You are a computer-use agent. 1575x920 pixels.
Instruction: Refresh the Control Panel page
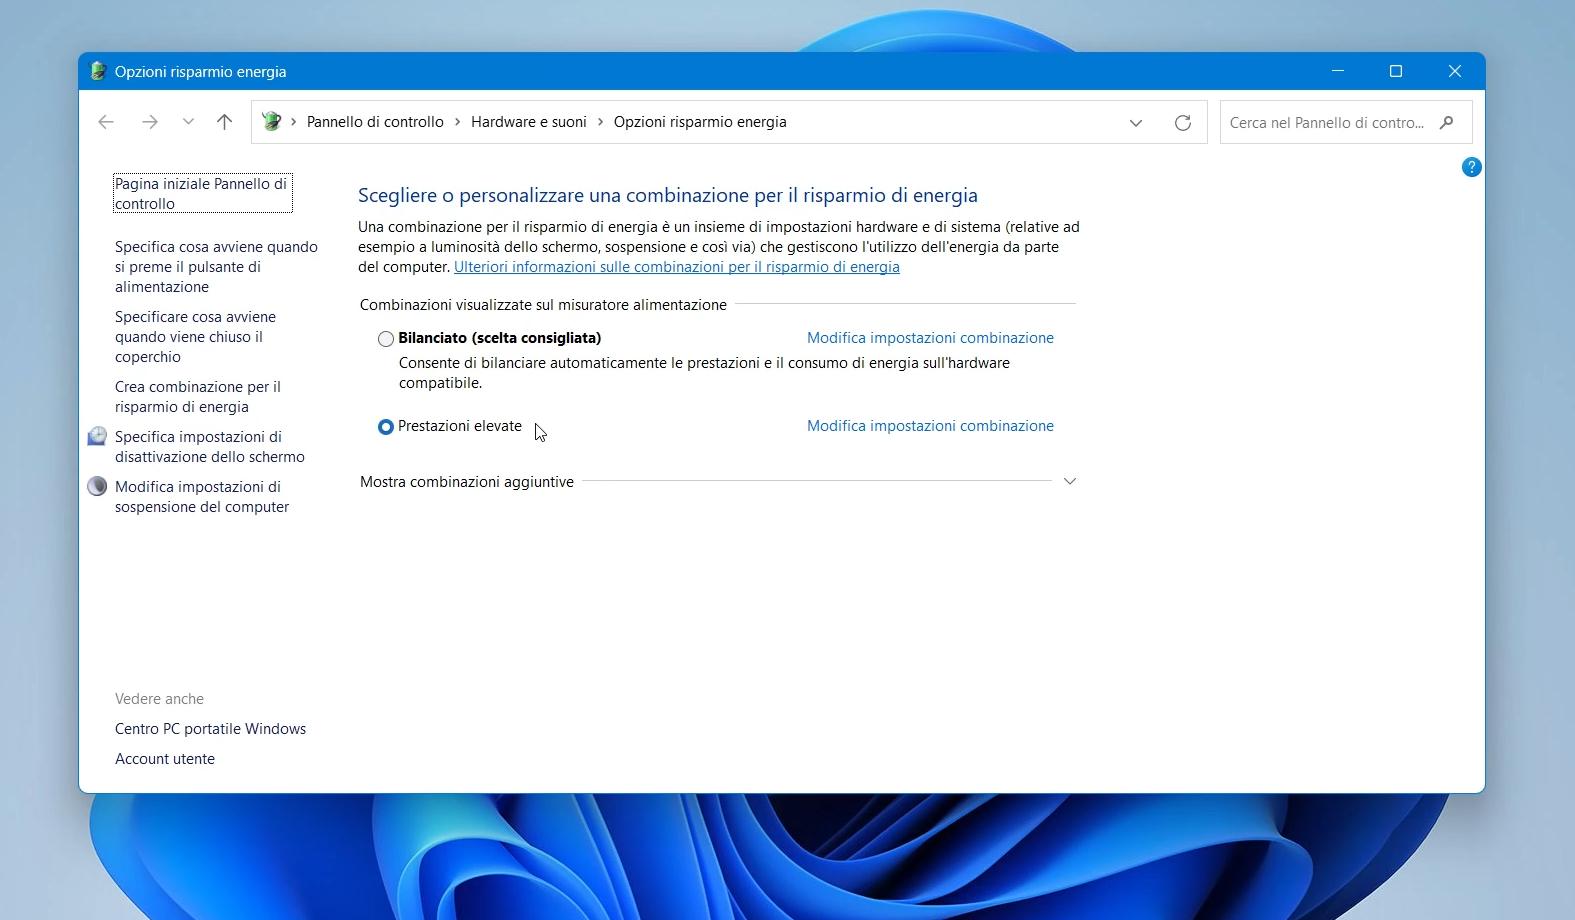click(x=1182, y=122)
